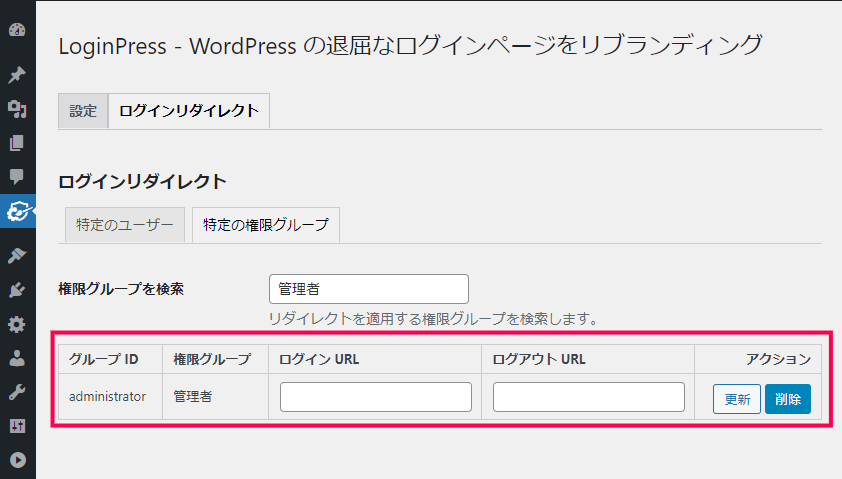The image size is (842, 479).
Task: Focus the ログイン URL field for administrator
Action: pos(376,397)
